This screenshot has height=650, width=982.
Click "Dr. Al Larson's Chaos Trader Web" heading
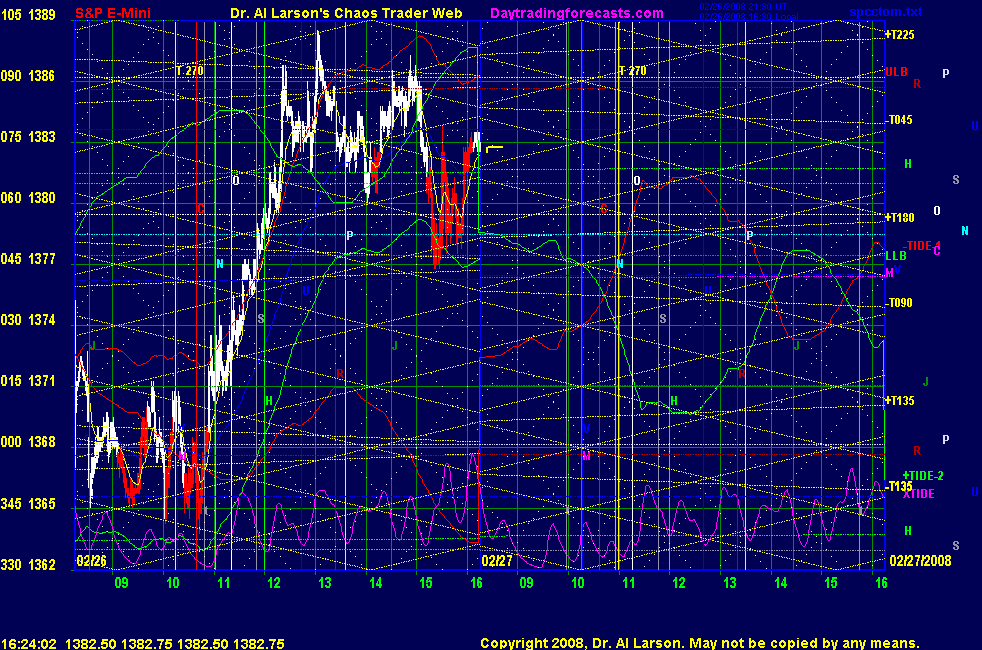346,13
